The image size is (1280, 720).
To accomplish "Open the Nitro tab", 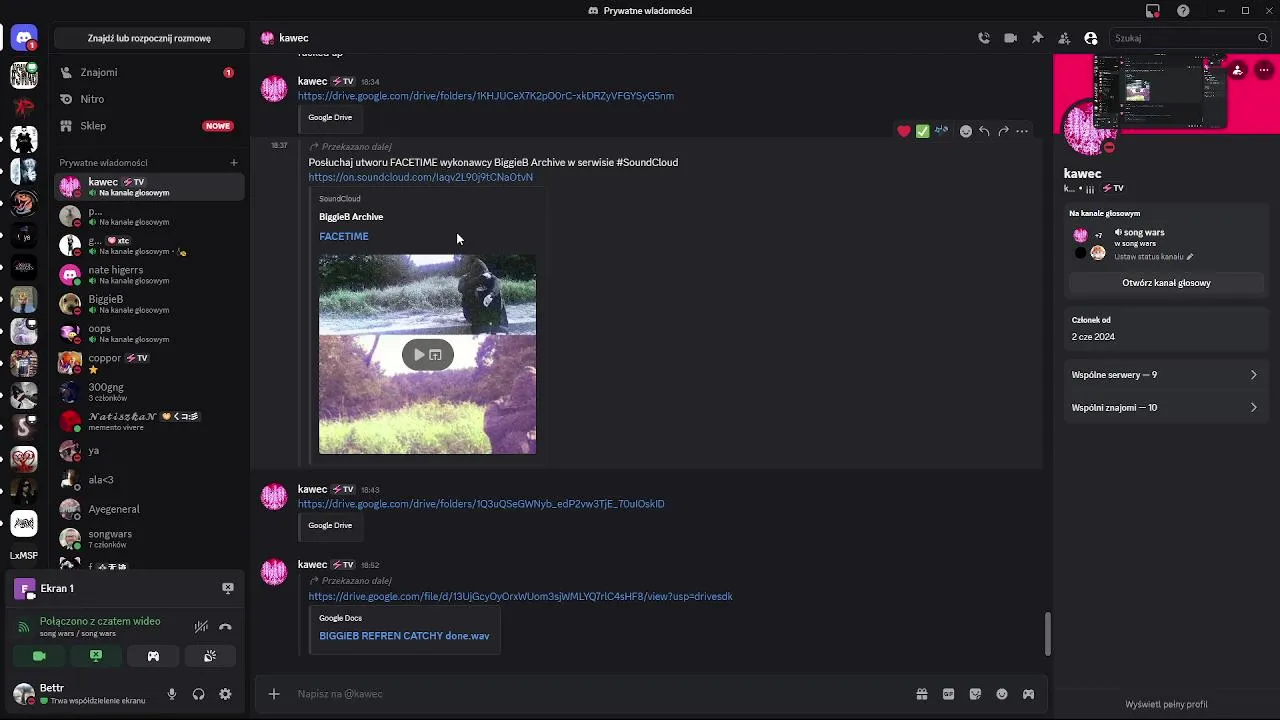I will coord(149,99).
